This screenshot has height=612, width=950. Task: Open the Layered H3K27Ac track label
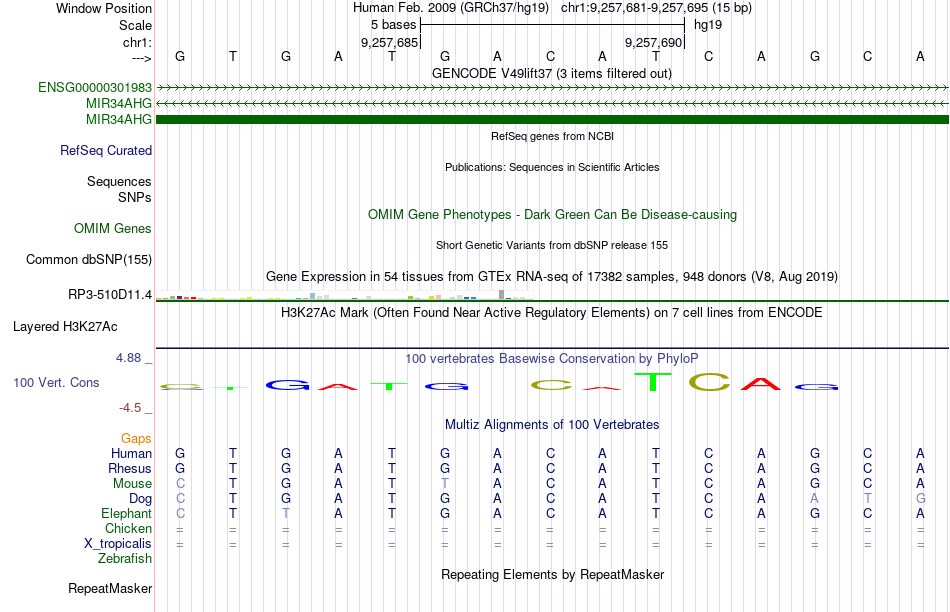65,327
